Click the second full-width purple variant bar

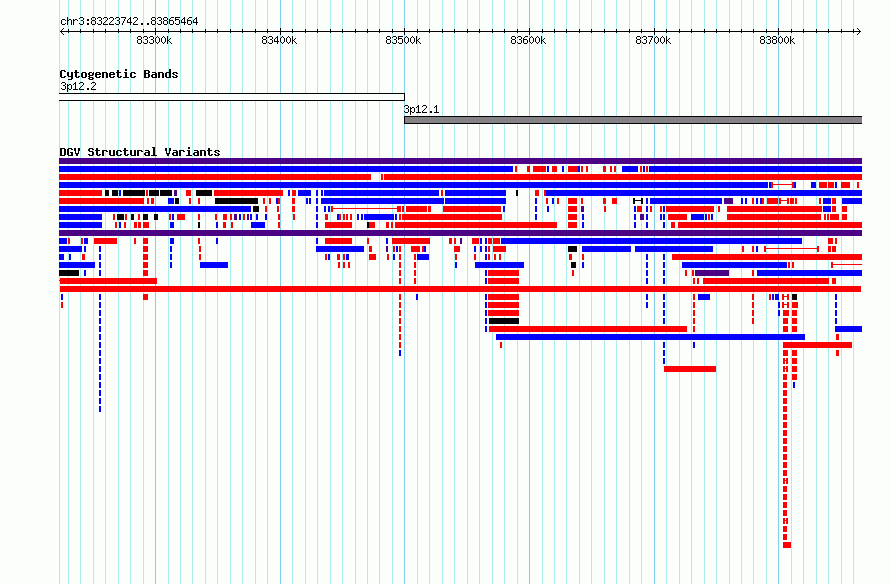460,233
